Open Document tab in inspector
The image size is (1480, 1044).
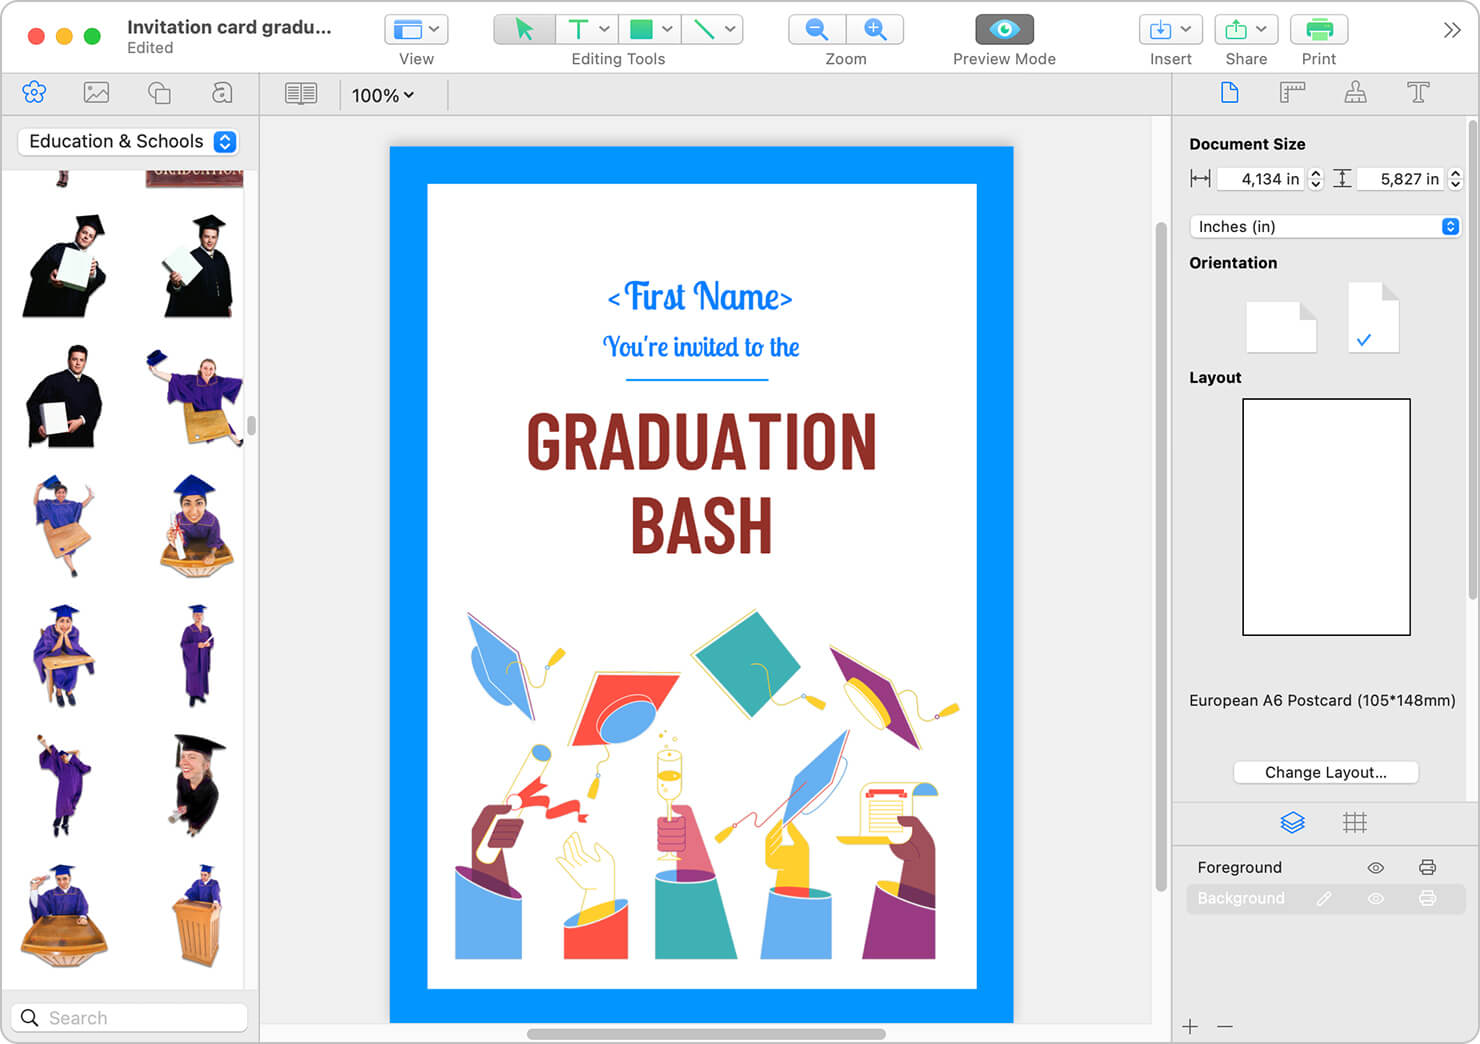[x=1230, y=93]
